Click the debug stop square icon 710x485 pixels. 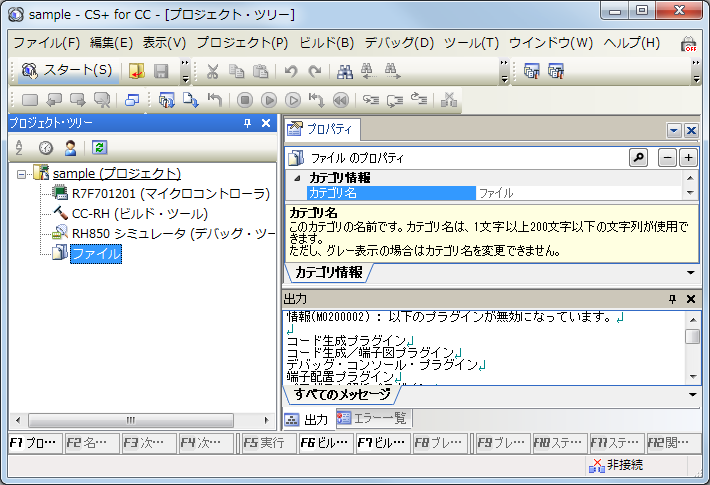pos(245,100)
